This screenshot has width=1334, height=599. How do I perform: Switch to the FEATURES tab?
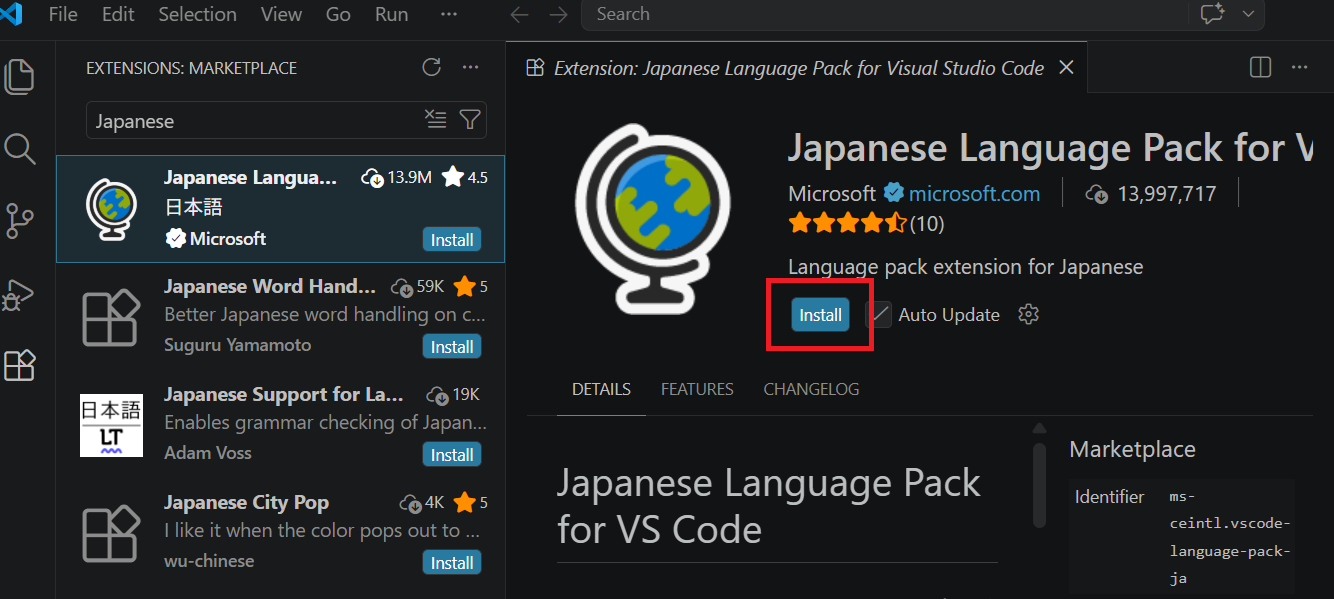[697, 389]
